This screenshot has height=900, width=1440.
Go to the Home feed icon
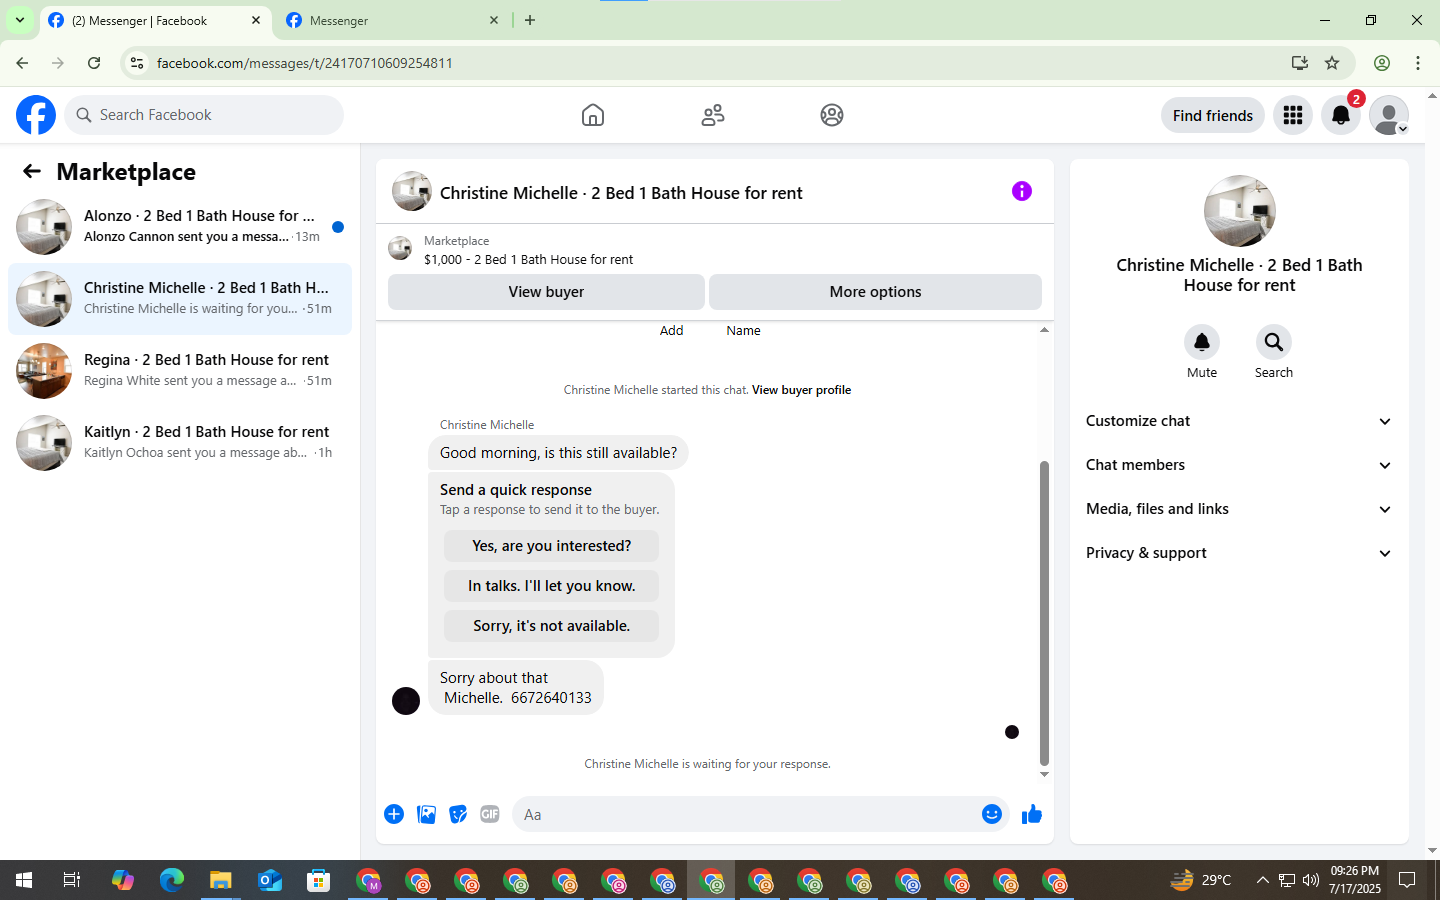(593, 115)
